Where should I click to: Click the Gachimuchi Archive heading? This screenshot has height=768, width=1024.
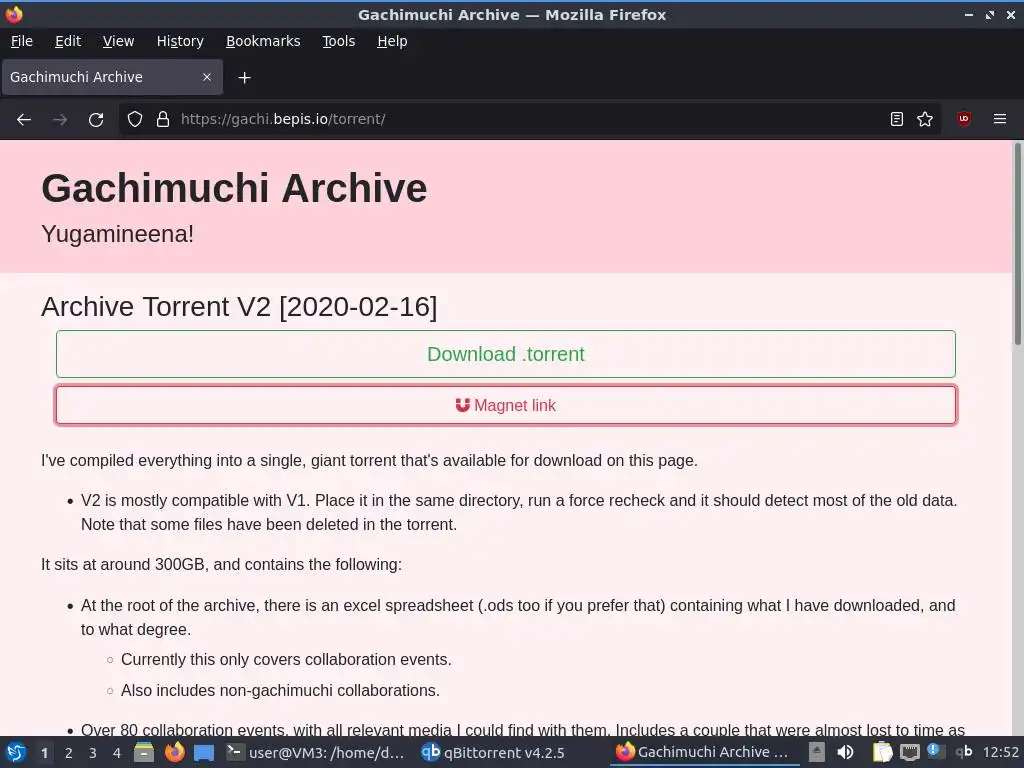tap(234, 188)
